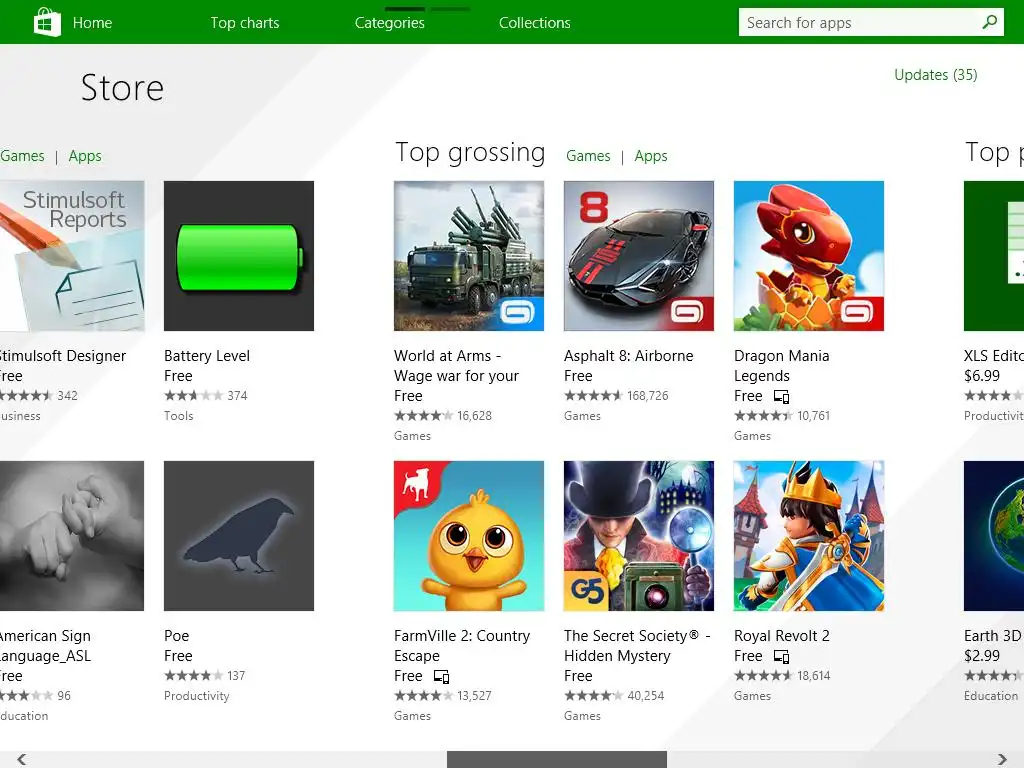The width and height of the screenshot is (1024, 768).
Task: Click the Battery Level title
Action: (x=207, y=356)
